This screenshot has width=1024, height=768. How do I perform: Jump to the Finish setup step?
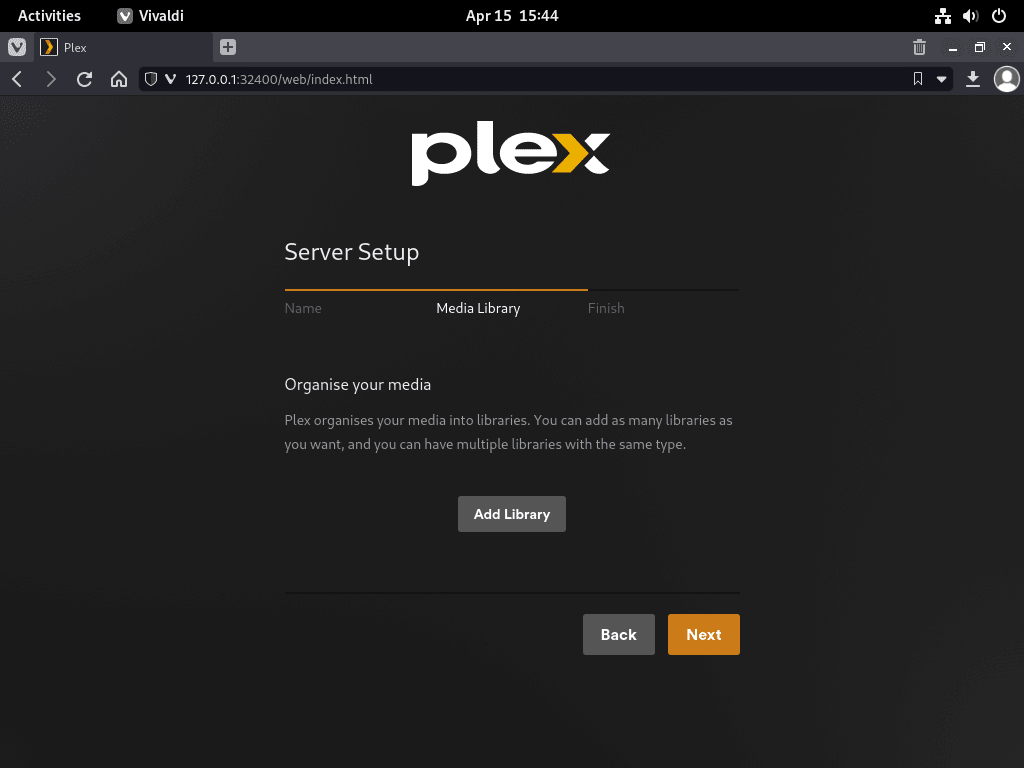tap(606, 308)
